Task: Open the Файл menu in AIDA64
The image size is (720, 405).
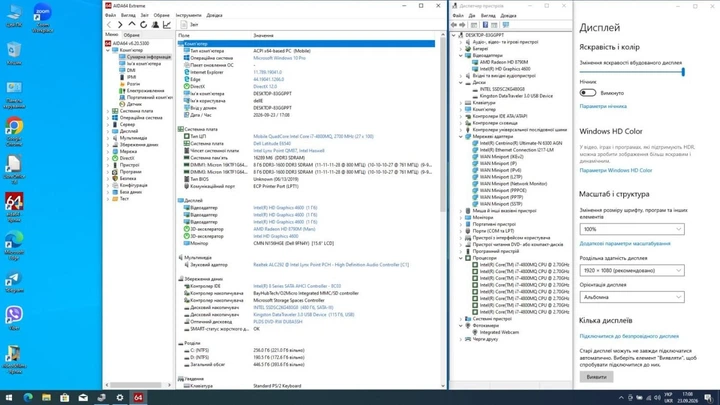Action: (110, 15)
